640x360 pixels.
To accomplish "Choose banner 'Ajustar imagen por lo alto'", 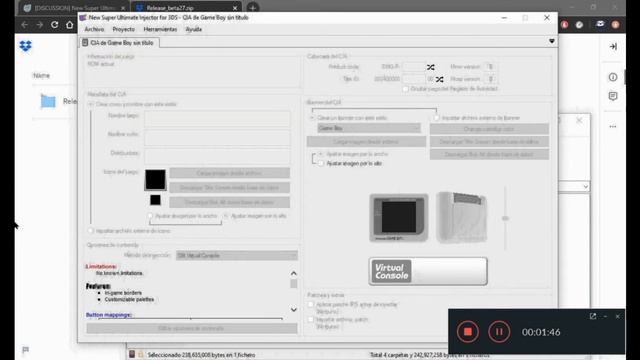I will point(321,164).
